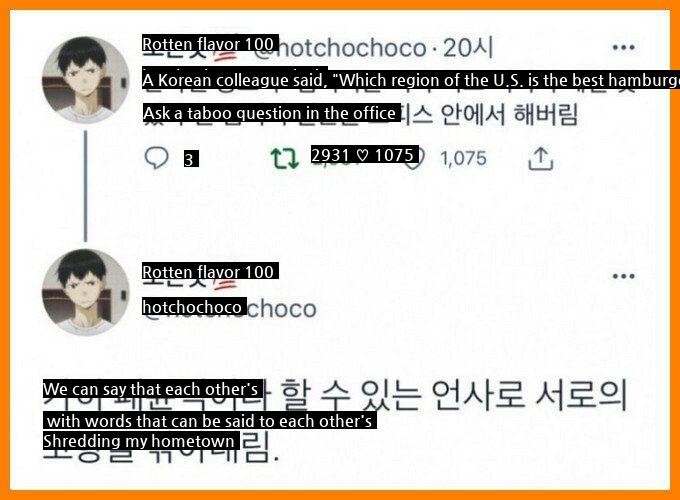Click the 1,075 likes count
Screen dimensions: 680x500
(x=463, y=158)
